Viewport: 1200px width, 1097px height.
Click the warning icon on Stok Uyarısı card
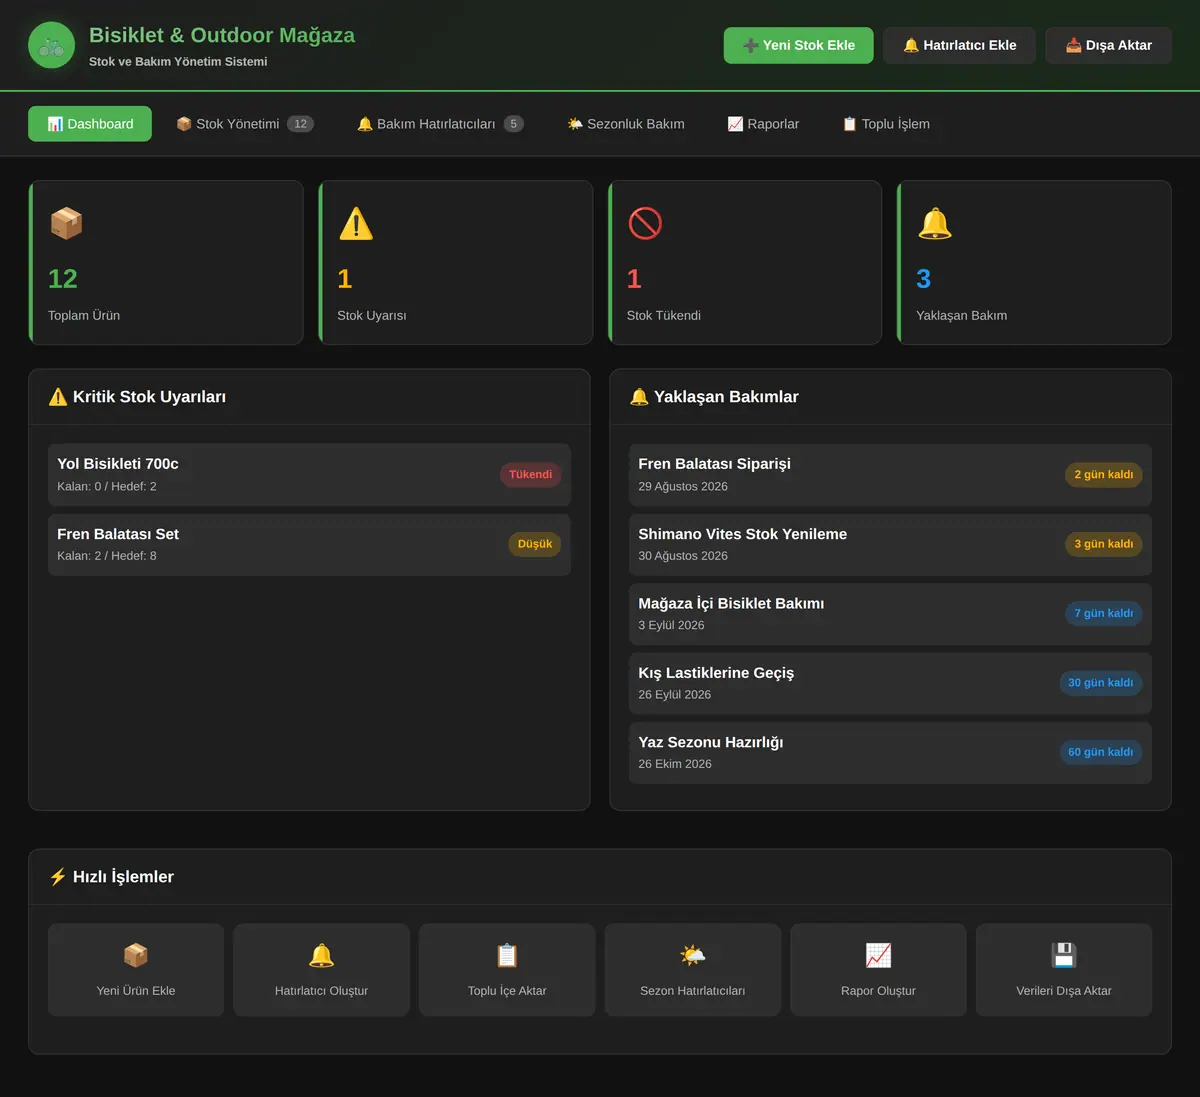click(x=356, y=223)
